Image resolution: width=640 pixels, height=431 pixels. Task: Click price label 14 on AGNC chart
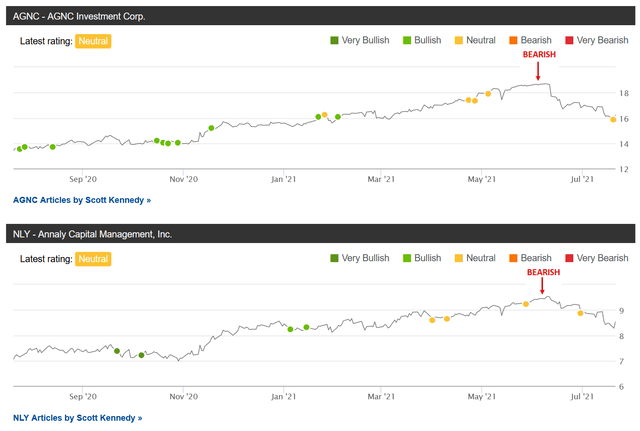(x=624, y=144)
